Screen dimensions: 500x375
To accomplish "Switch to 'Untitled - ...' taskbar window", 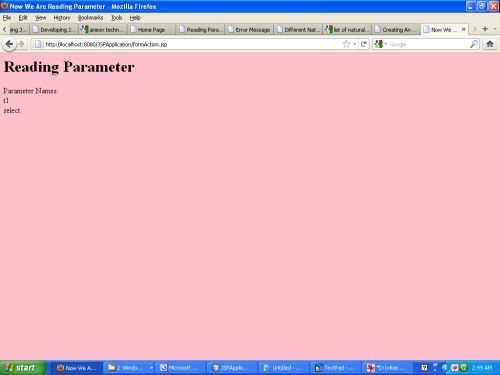I will [x=284, y=368].
